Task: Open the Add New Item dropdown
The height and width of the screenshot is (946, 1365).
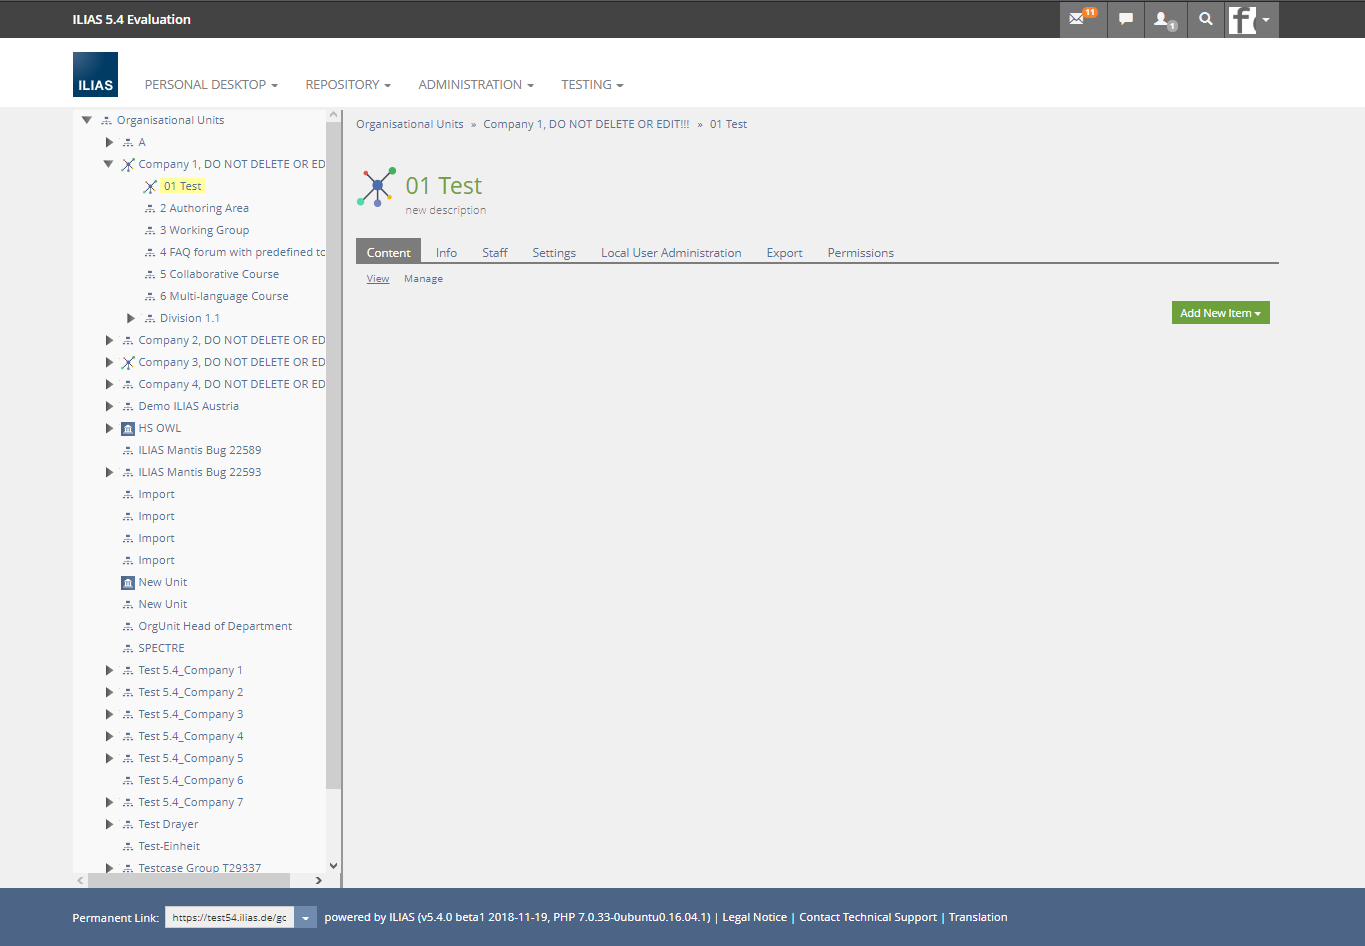Action: [1220, 313]
